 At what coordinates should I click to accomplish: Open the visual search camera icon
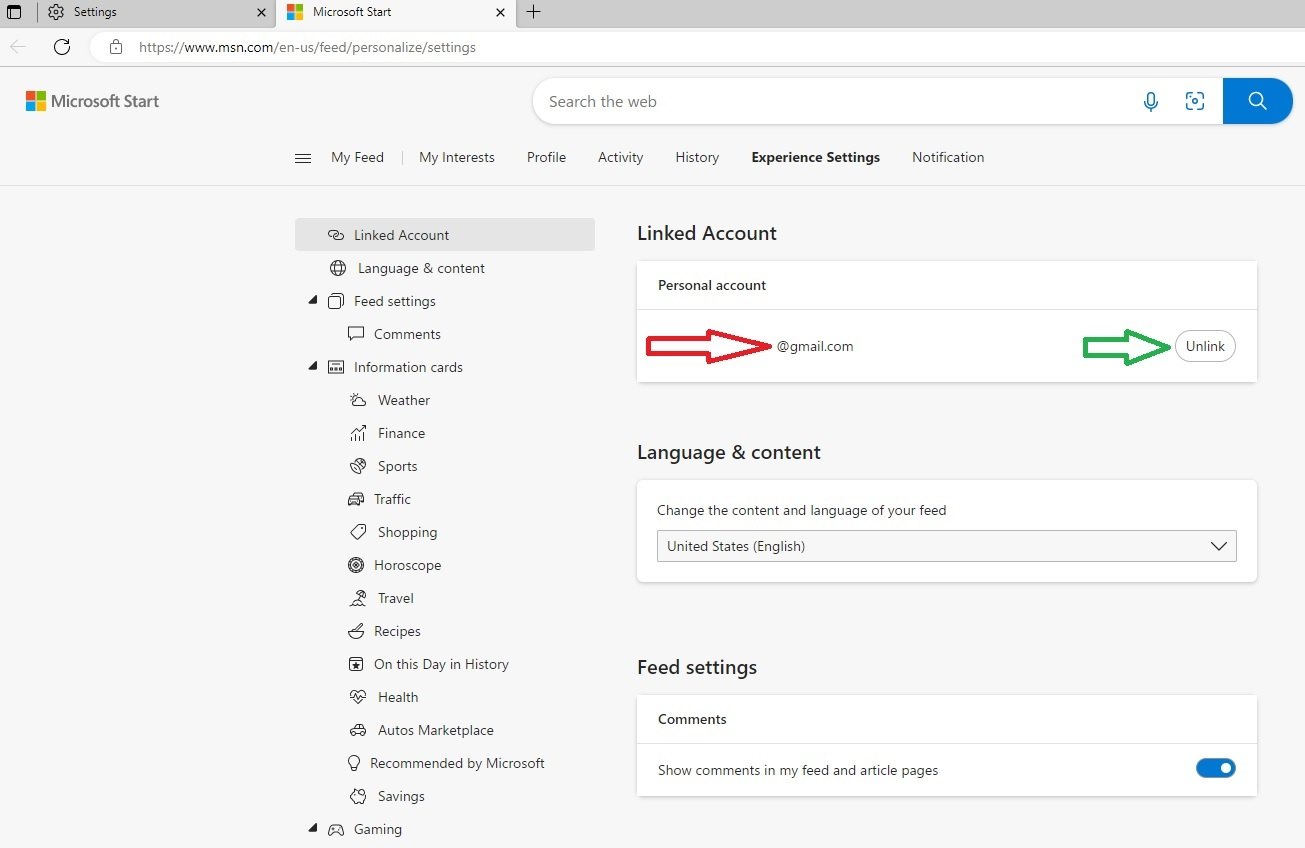click(1195, 101)
